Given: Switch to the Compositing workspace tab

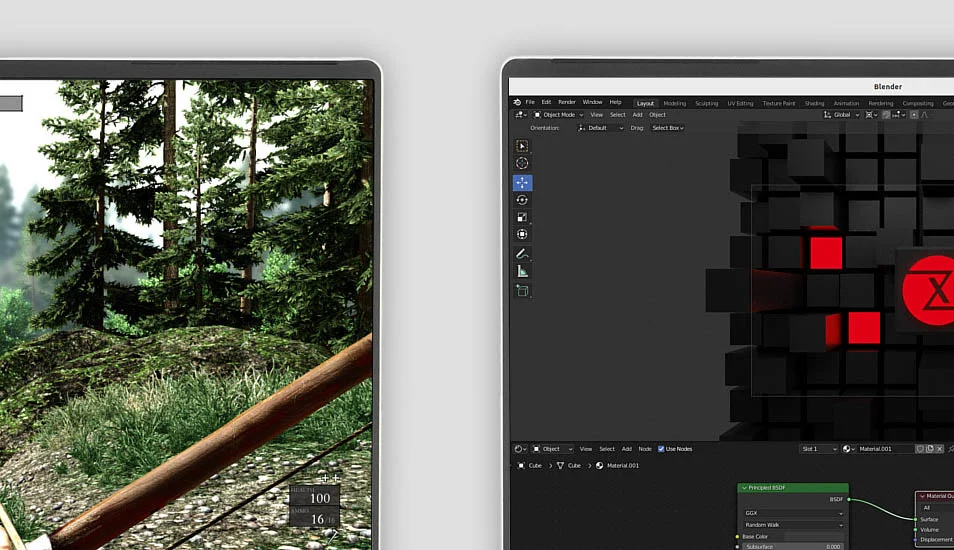Looking at the screenshot, I should [x=917, y=103].
